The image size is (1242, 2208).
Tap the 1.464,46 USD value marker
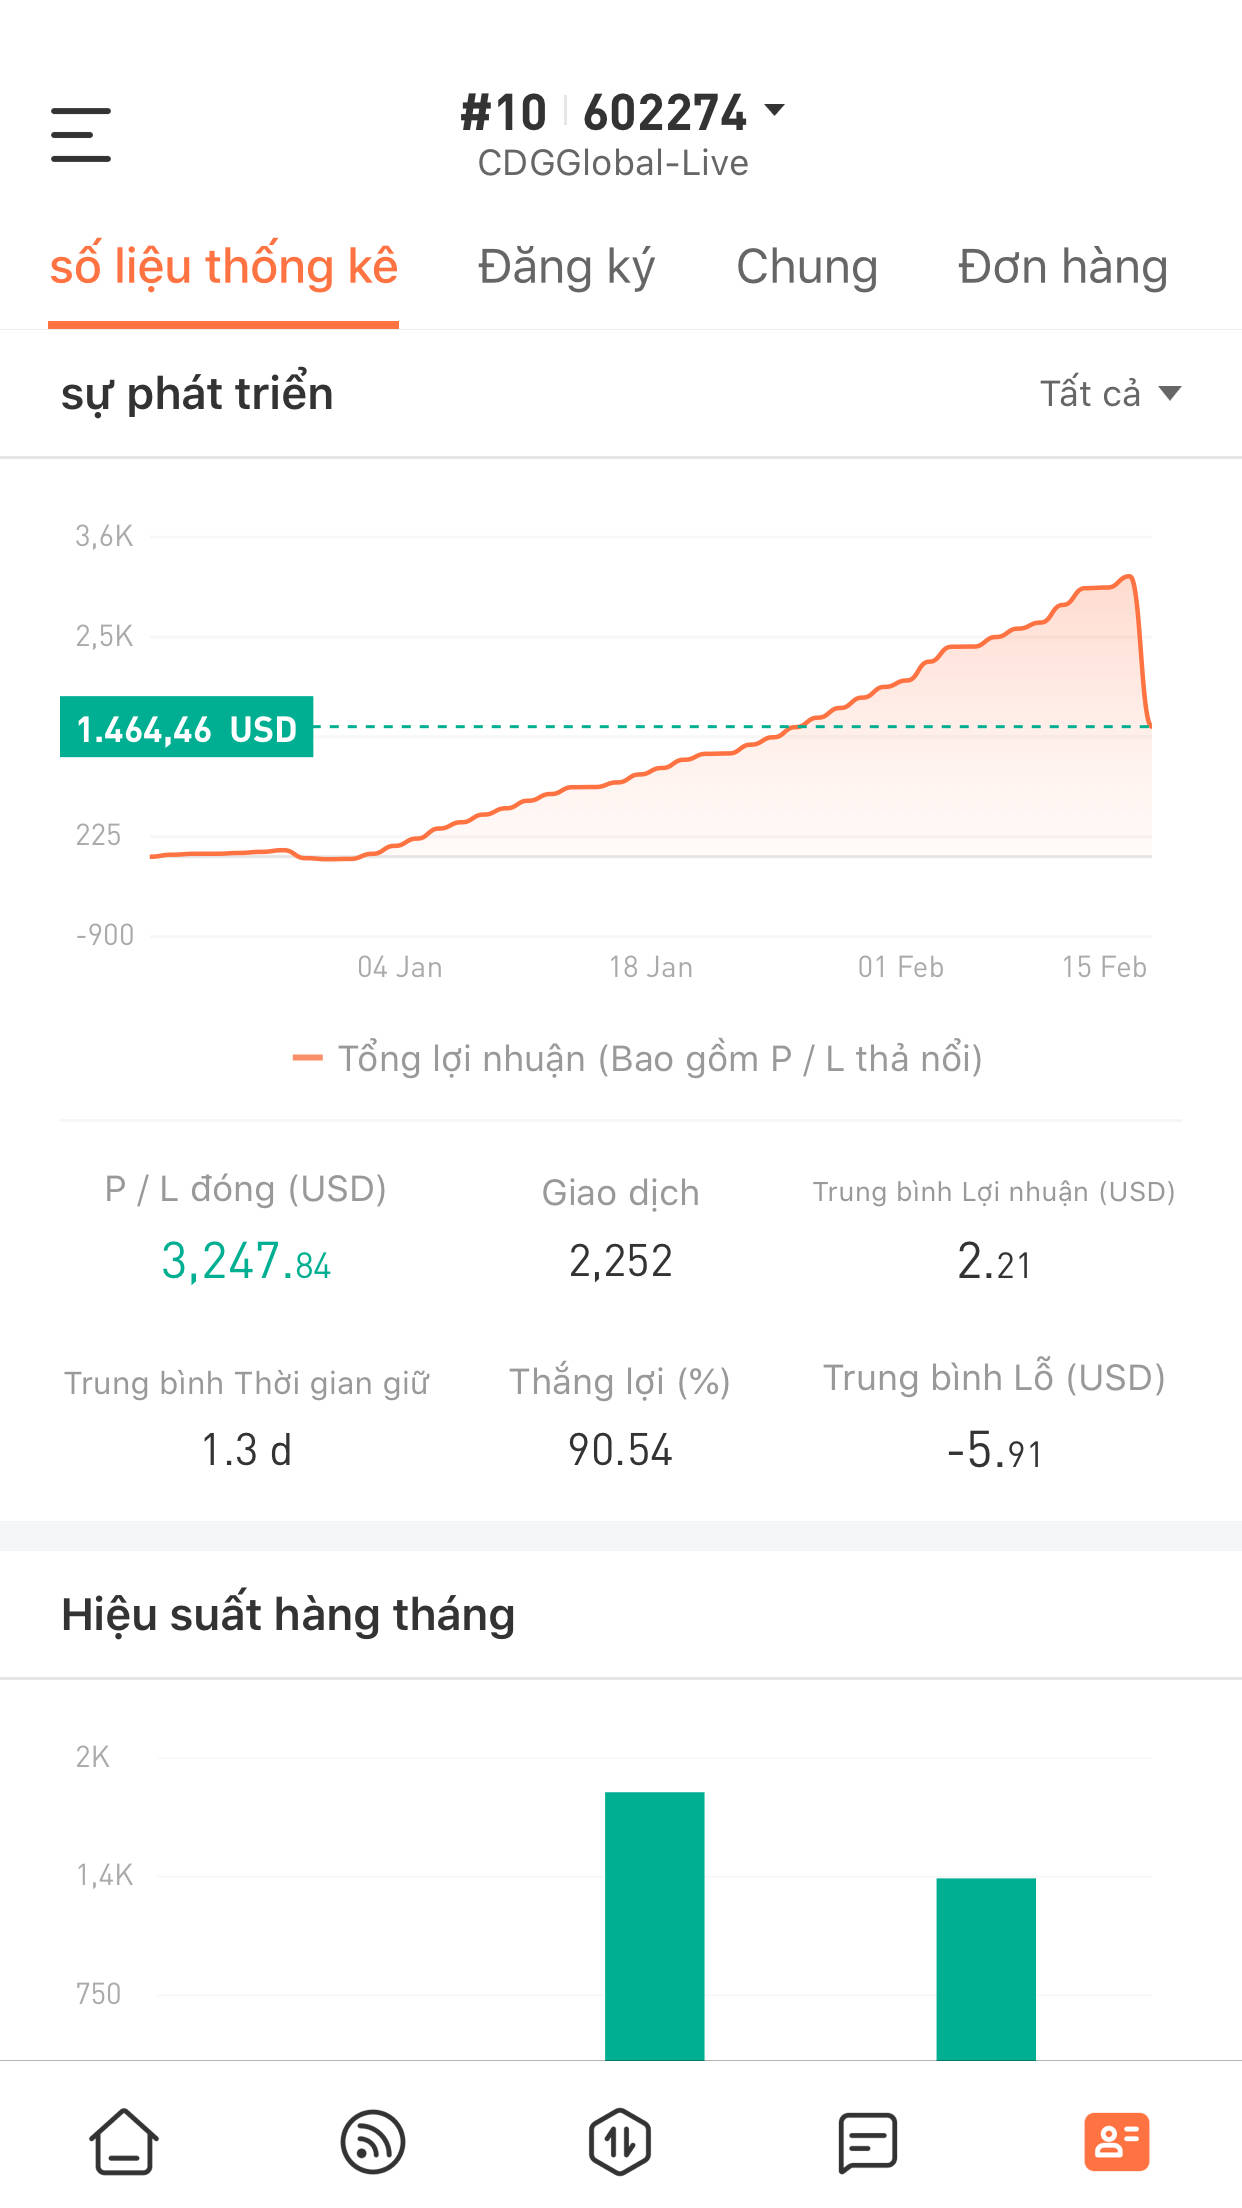(x=186, y=727)
